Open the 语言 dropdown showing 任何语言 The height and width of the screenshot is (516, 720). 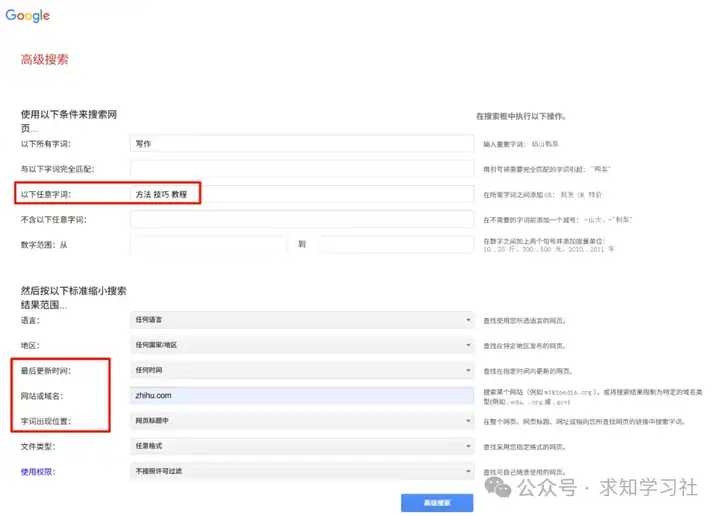(x=302, y=320)
